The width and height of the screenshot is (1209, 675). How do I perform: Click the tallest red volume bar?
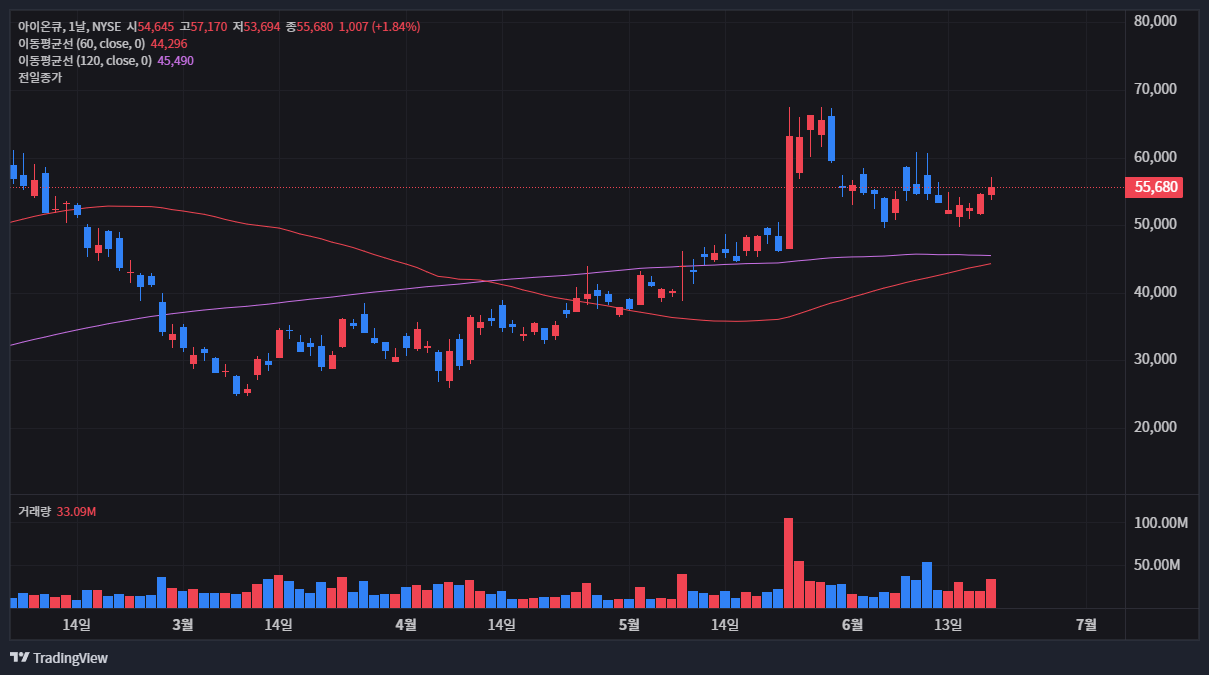tap(788, 563)
